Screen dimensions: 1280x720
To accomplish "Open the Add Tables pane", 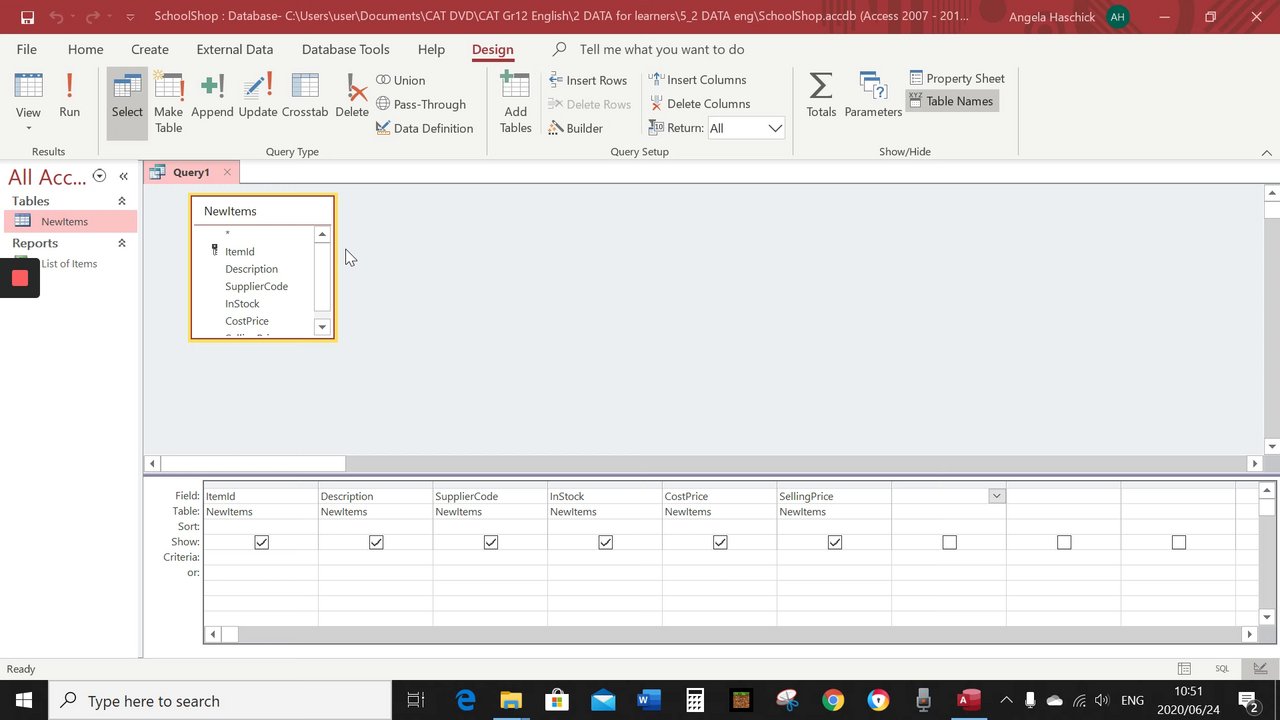I will pos(515,103).
